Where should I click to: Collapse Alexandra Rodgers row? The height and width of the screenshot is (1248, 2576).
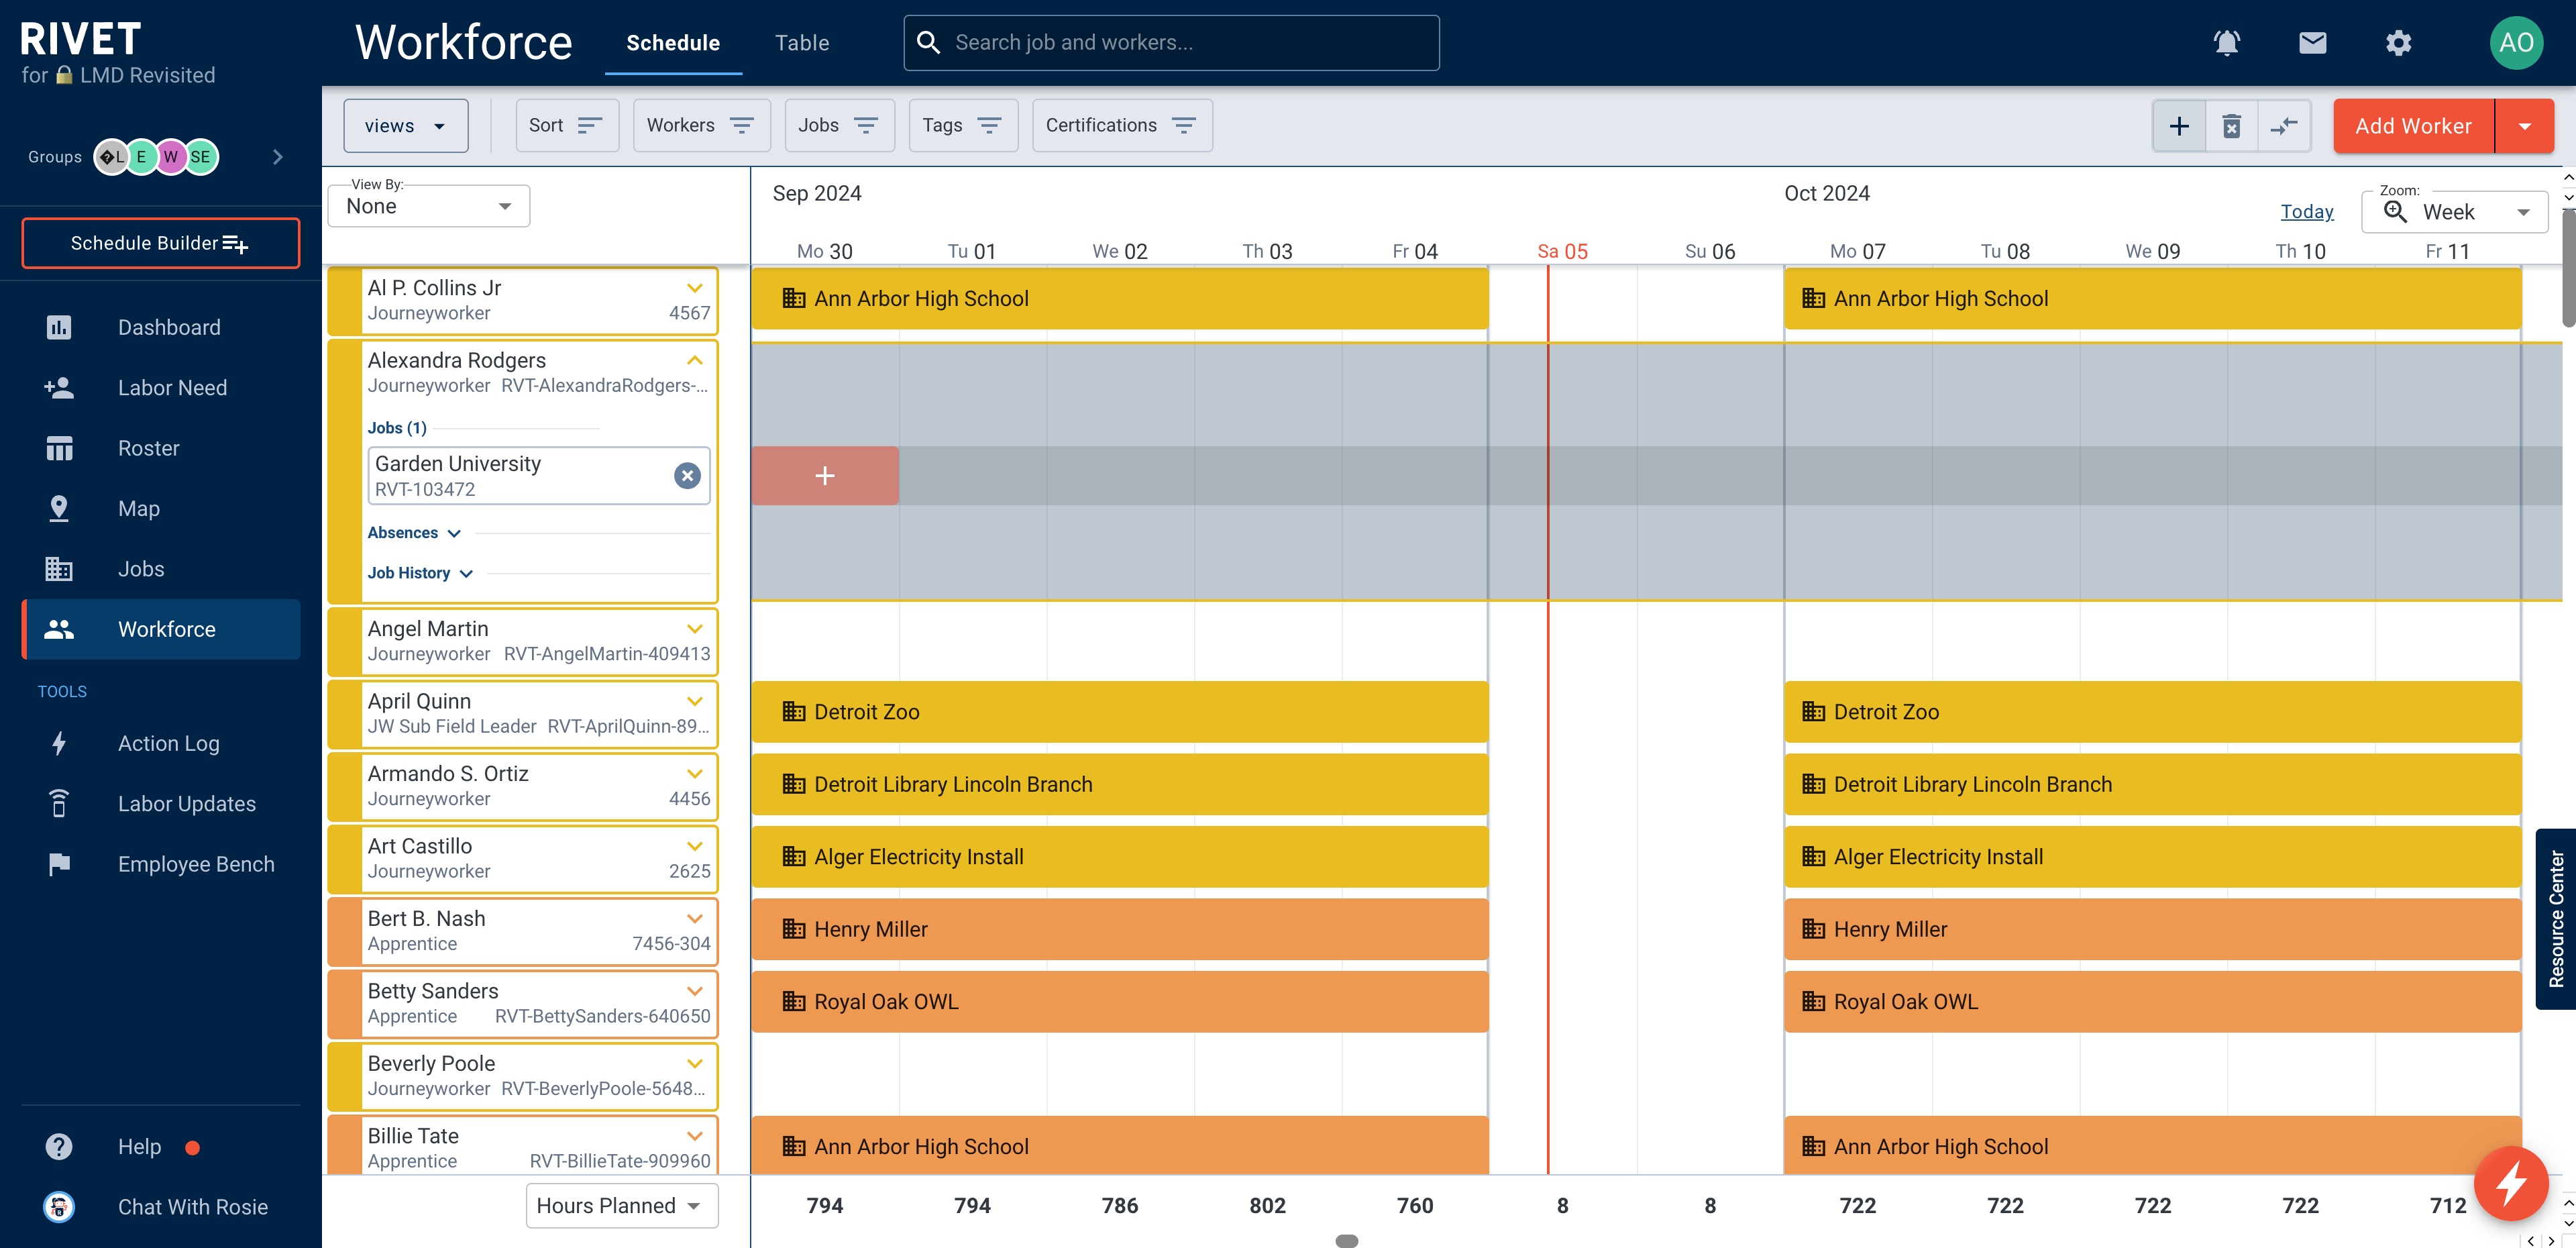pos(694,361)
